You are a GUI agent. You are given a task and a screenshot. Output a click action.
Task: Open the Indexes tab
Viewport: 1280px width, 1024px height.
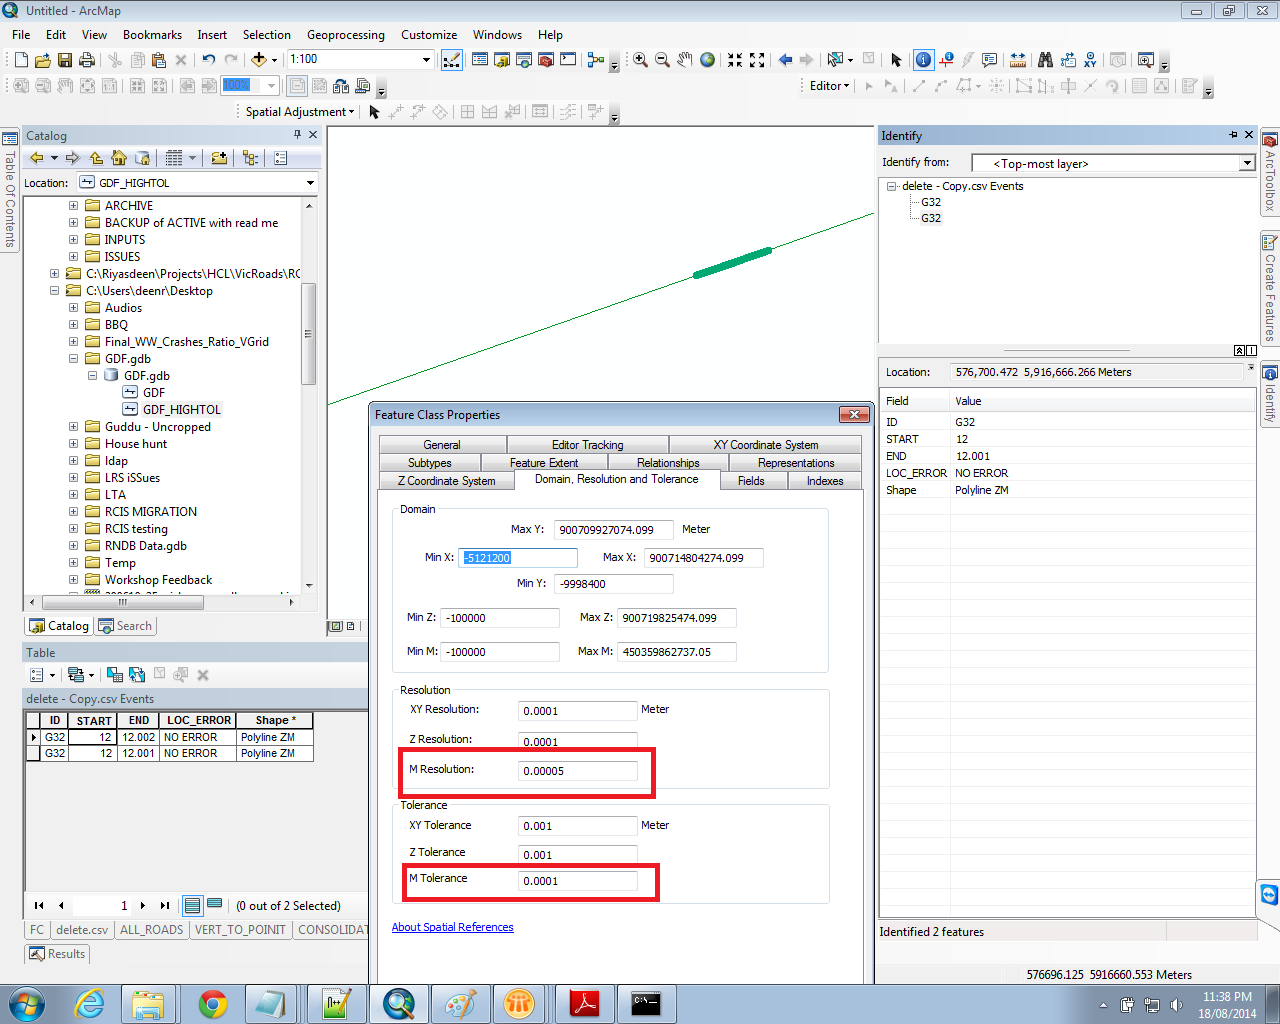coord(825,481)
